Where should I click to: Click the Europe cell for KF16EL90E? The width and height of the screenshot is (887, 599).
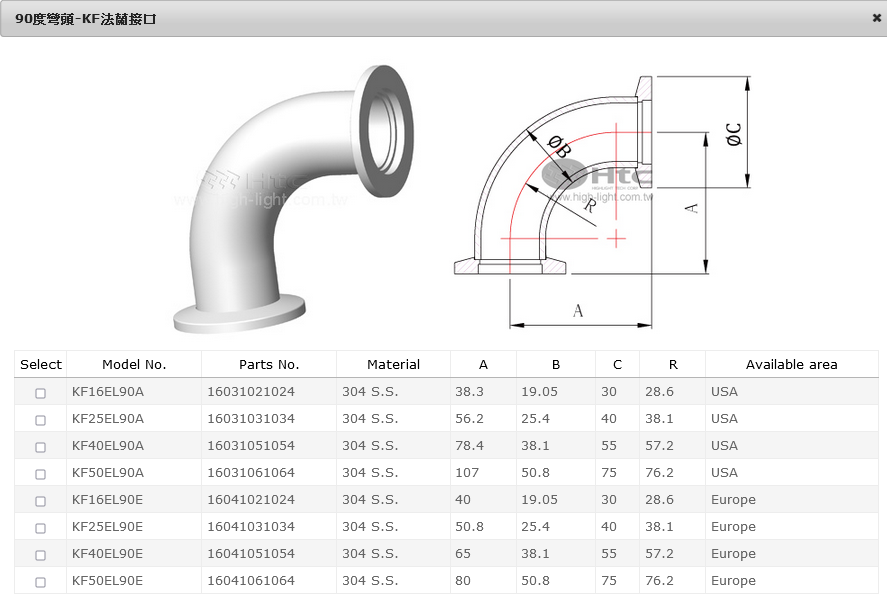tap(733, 500)
